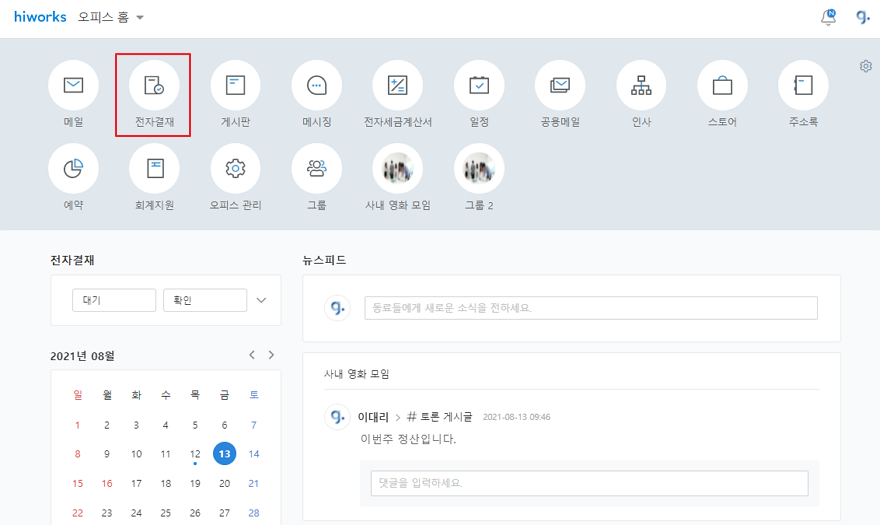
Task: Open the 오피스 관리 gear icon
Action: tap(235, 168)
